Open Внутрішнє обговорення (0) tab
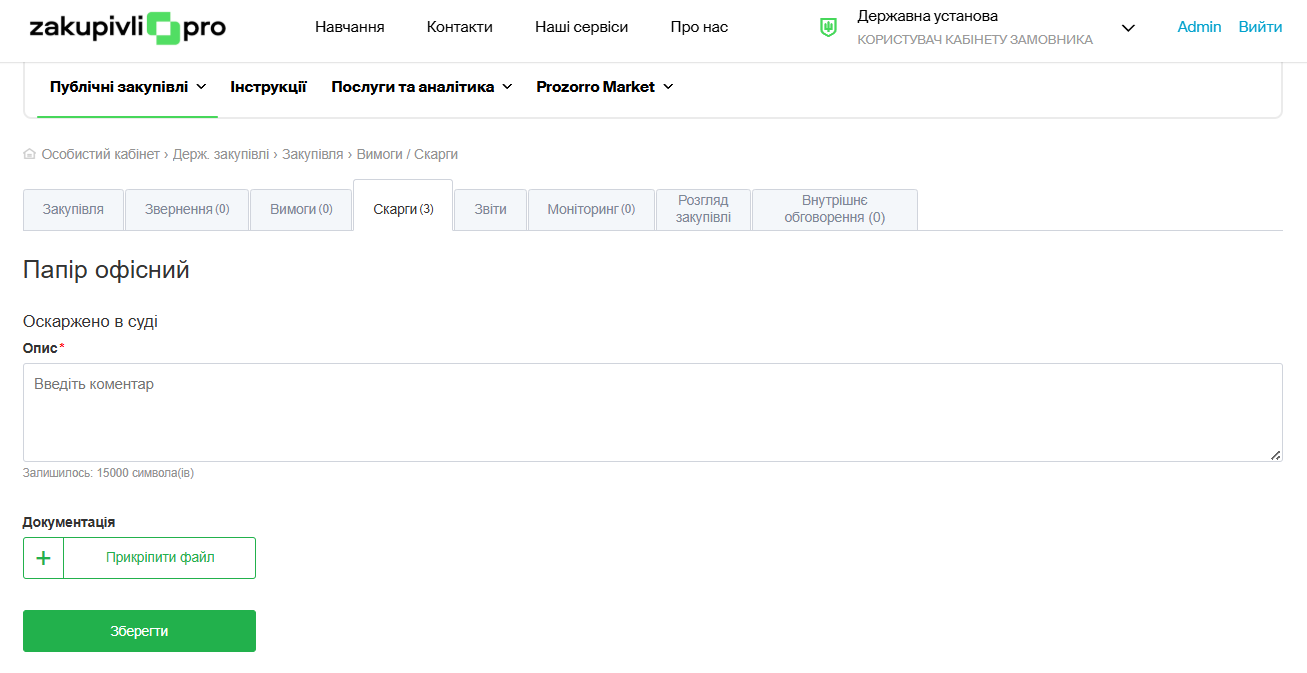The width and height of the screenshot is (1307, 673). coord(834,210)
